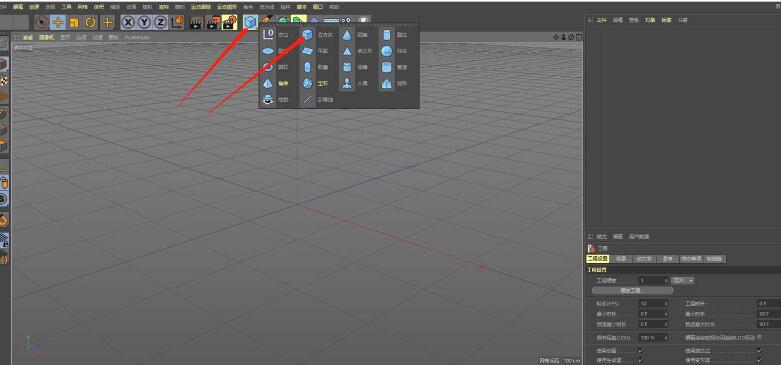Render to Picture Viewer icon
The height and width of the screenshot is (365, 781).
[x=213, y=22]
